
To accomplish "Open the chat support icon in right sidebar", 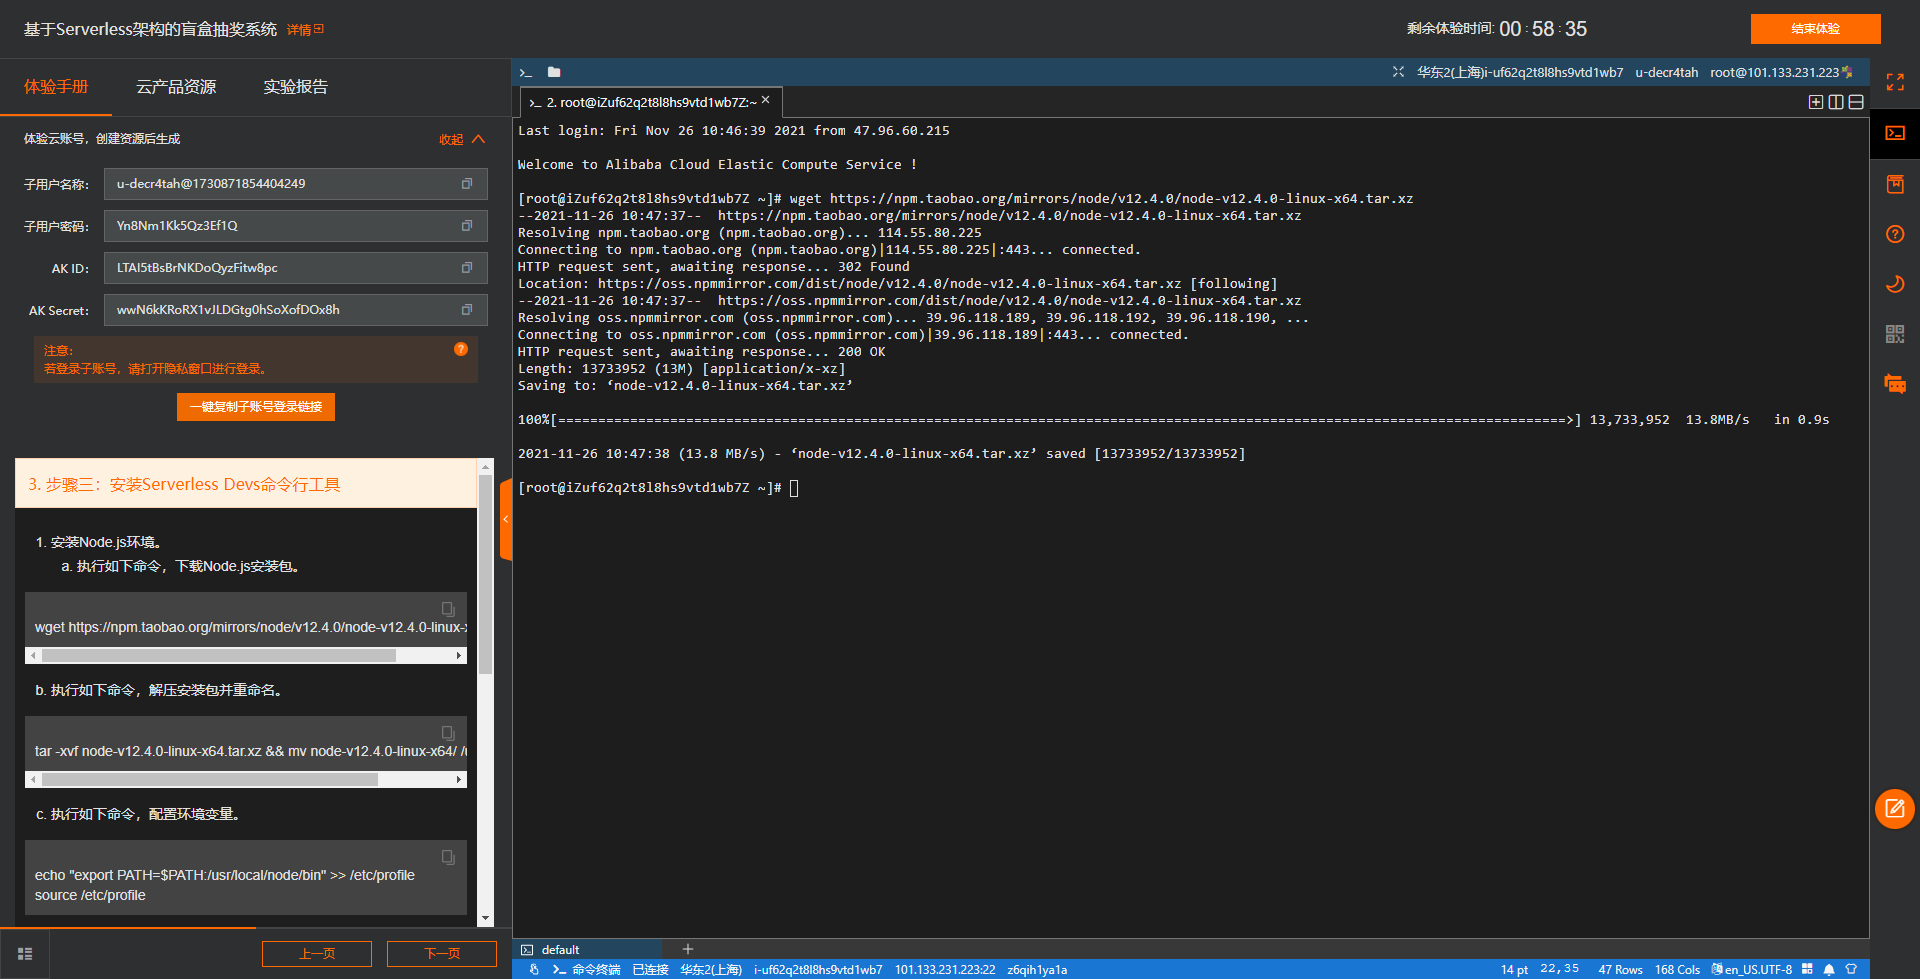I will click(1895, 384).
